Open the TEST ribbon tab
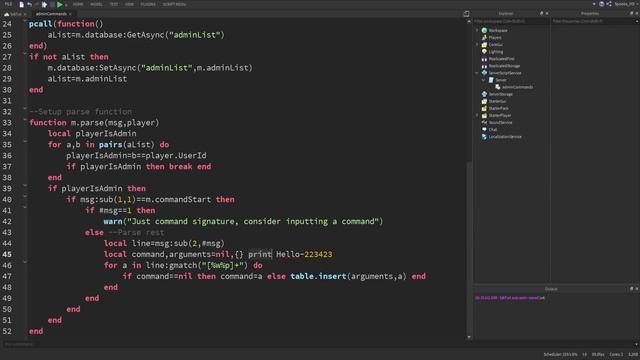 tap(114, 4)
